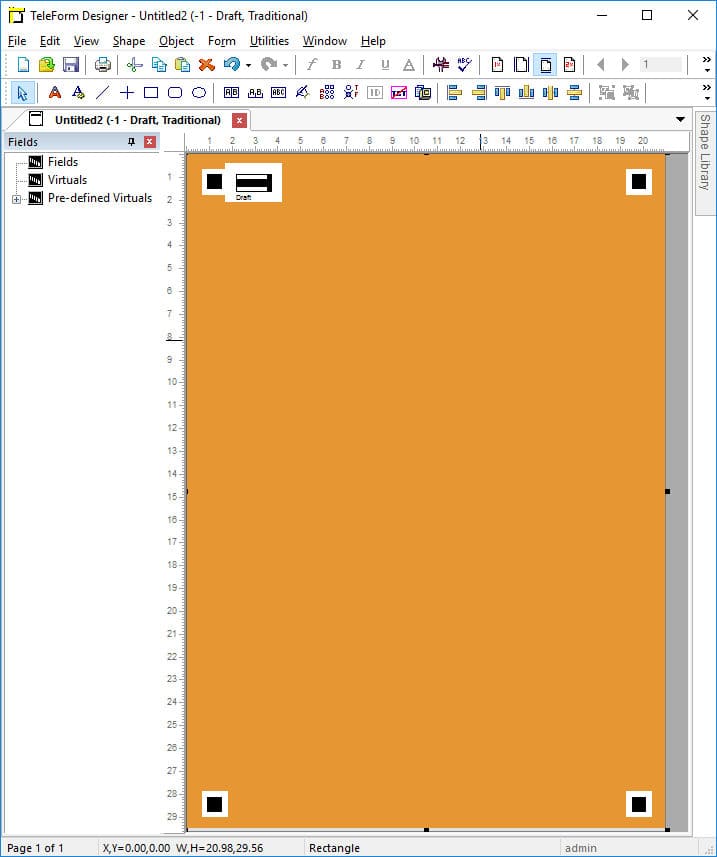Toggle bold text formatting
The image size is (717, 857).
337,64
